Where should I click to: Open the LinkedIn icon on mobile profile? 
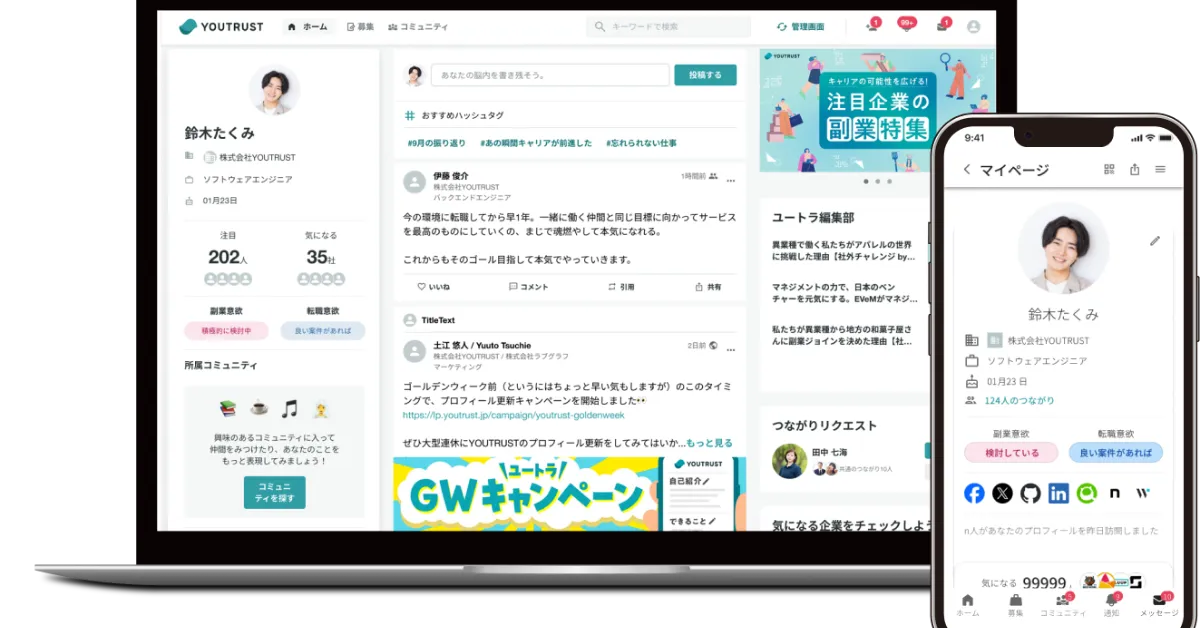(x=1058, y=493)
